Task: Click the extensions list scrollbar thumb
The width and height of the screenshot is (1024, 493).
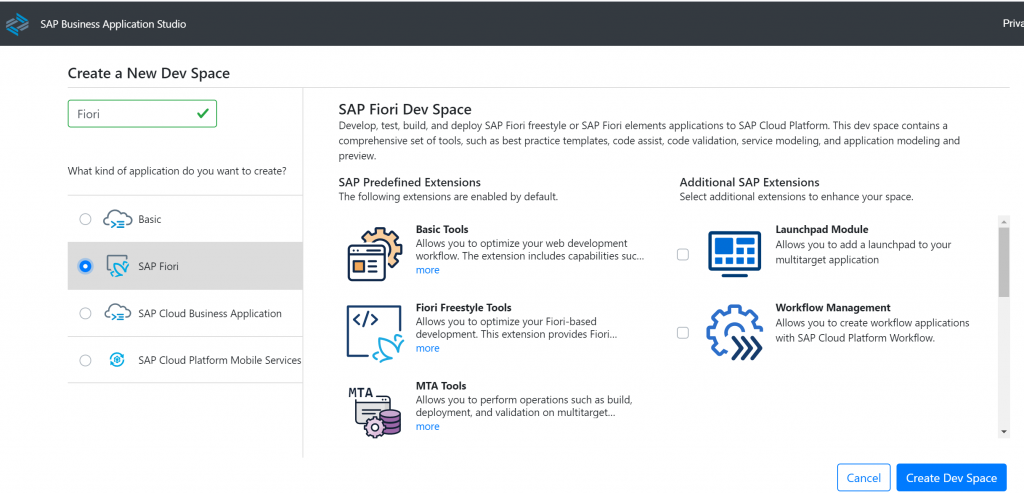Action: click(x=1004, y=261)
